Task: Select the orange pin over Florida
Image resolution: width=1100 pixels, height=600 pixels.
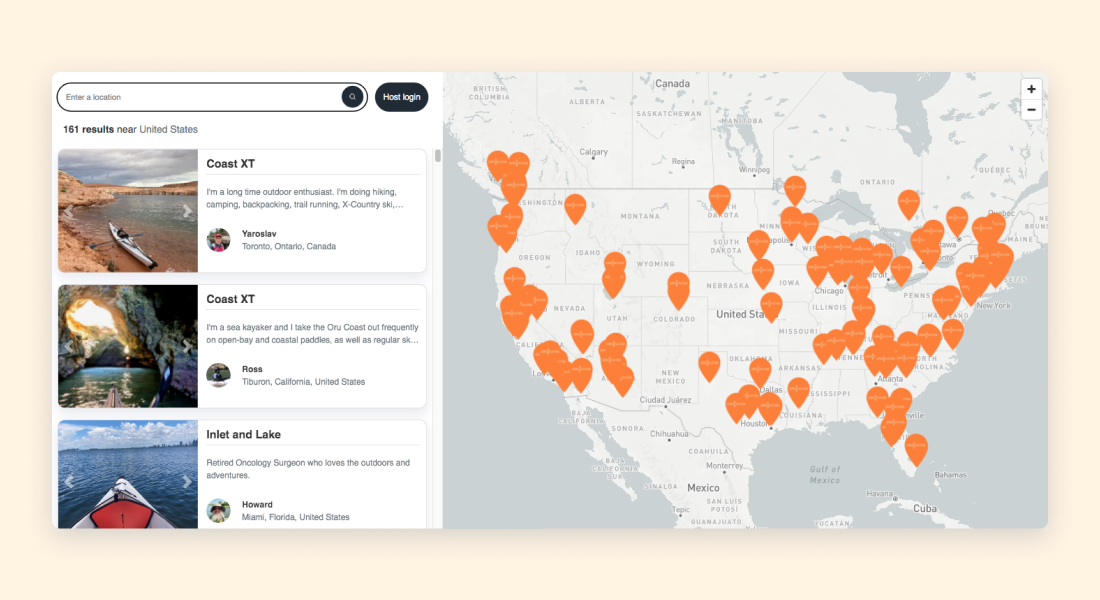Action: pyautogui.click(x=915, y=444)
